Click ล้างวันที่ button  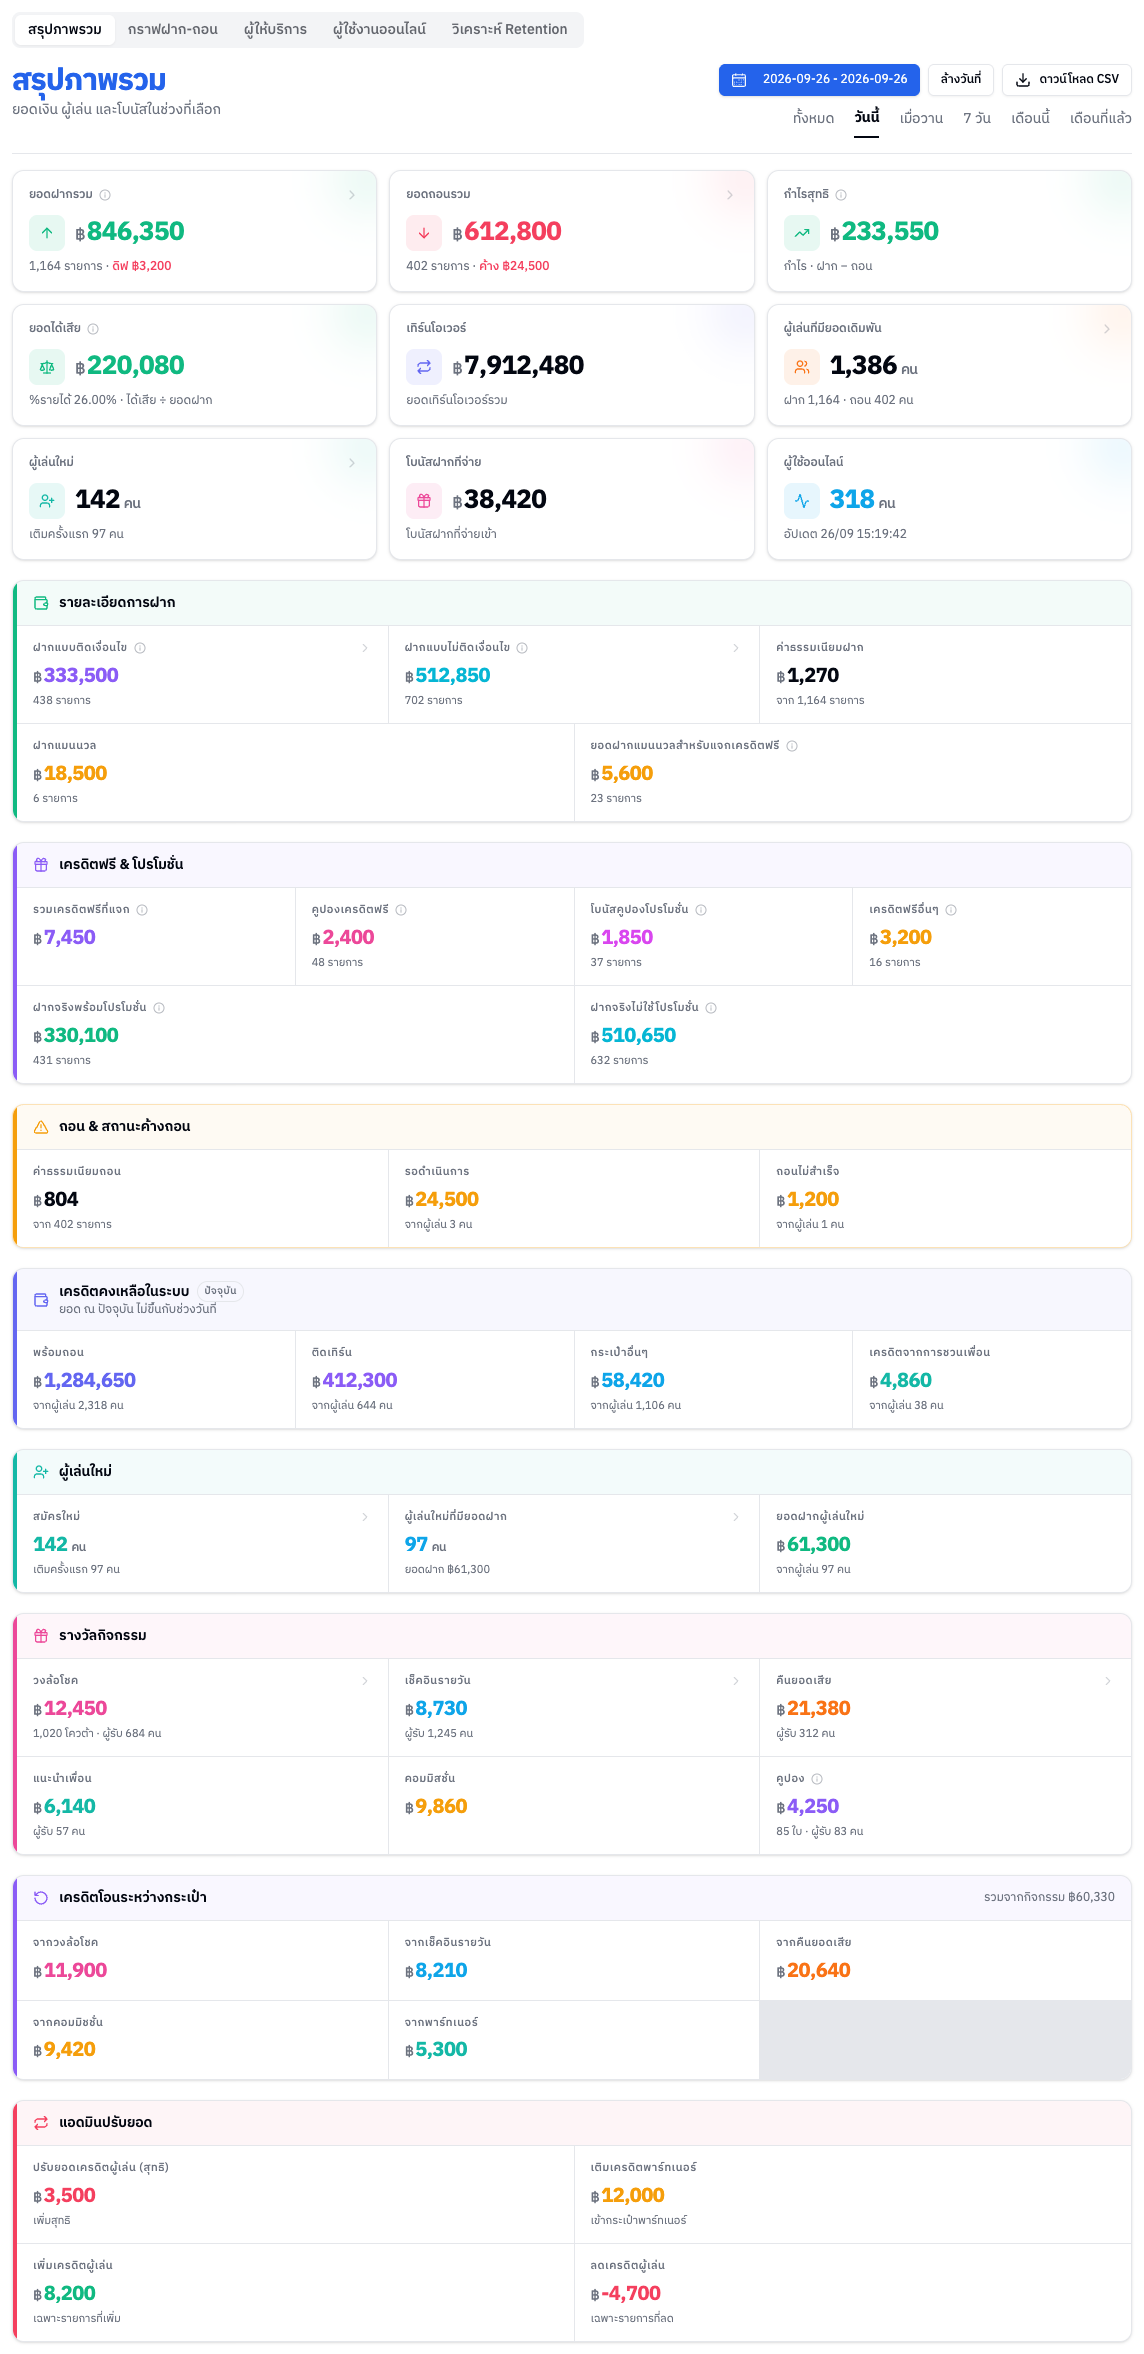pyautogui.click(x=961, y=80)
